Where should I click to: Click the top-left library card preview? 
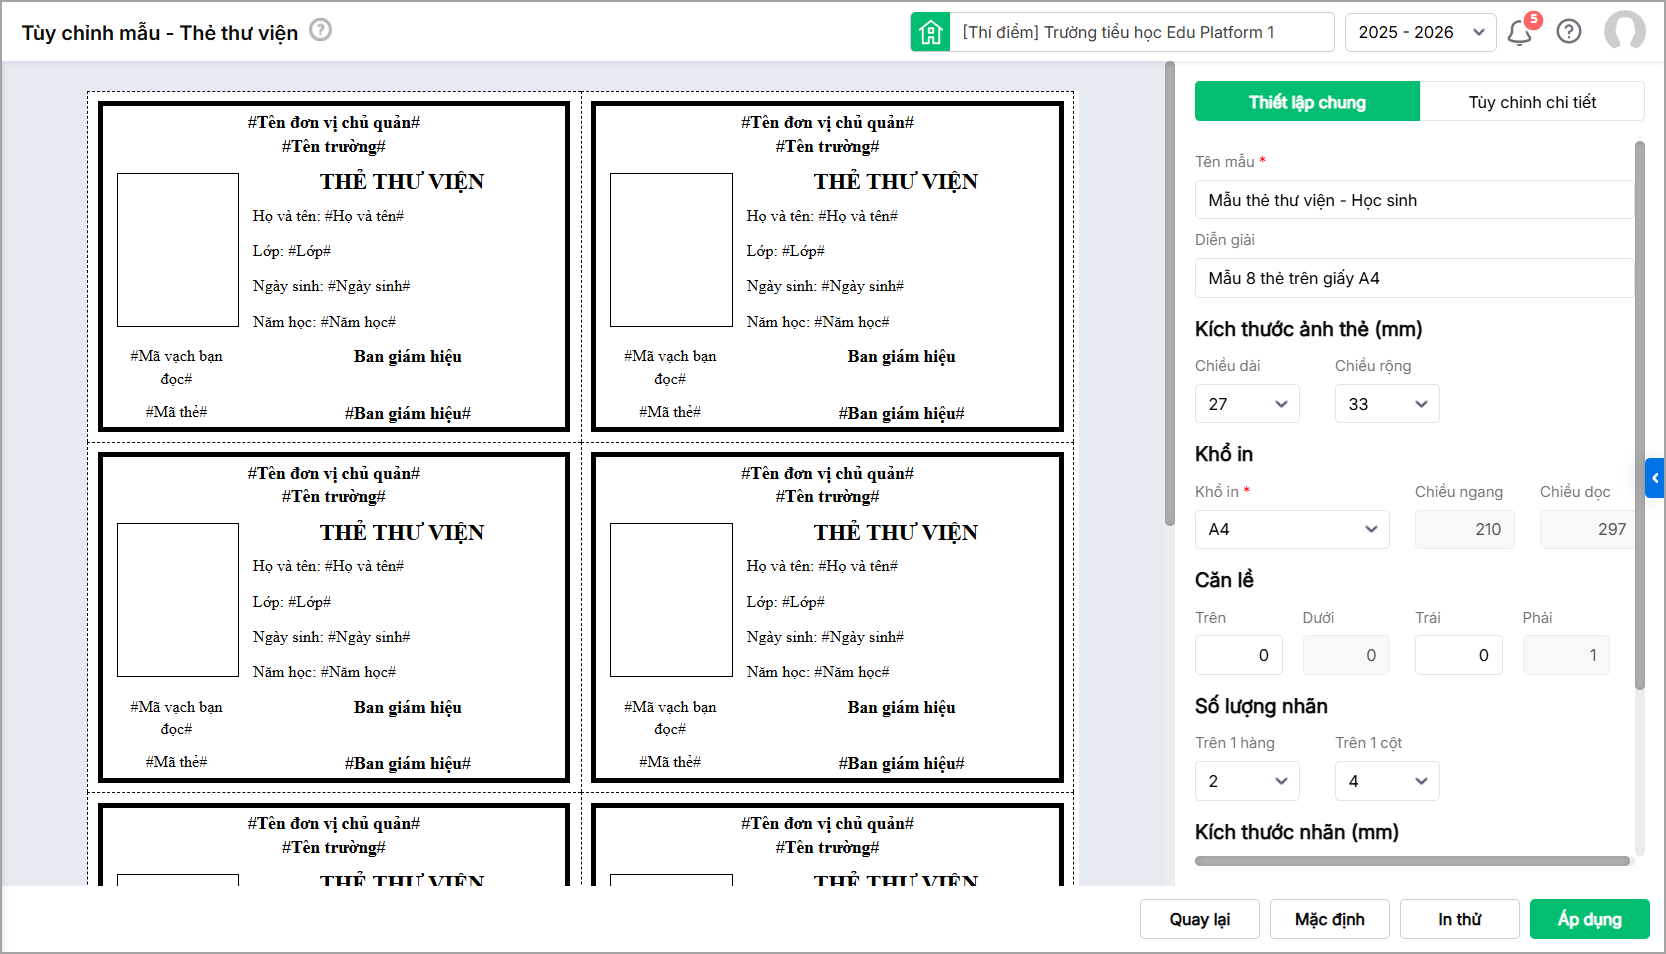click(334, 267)
